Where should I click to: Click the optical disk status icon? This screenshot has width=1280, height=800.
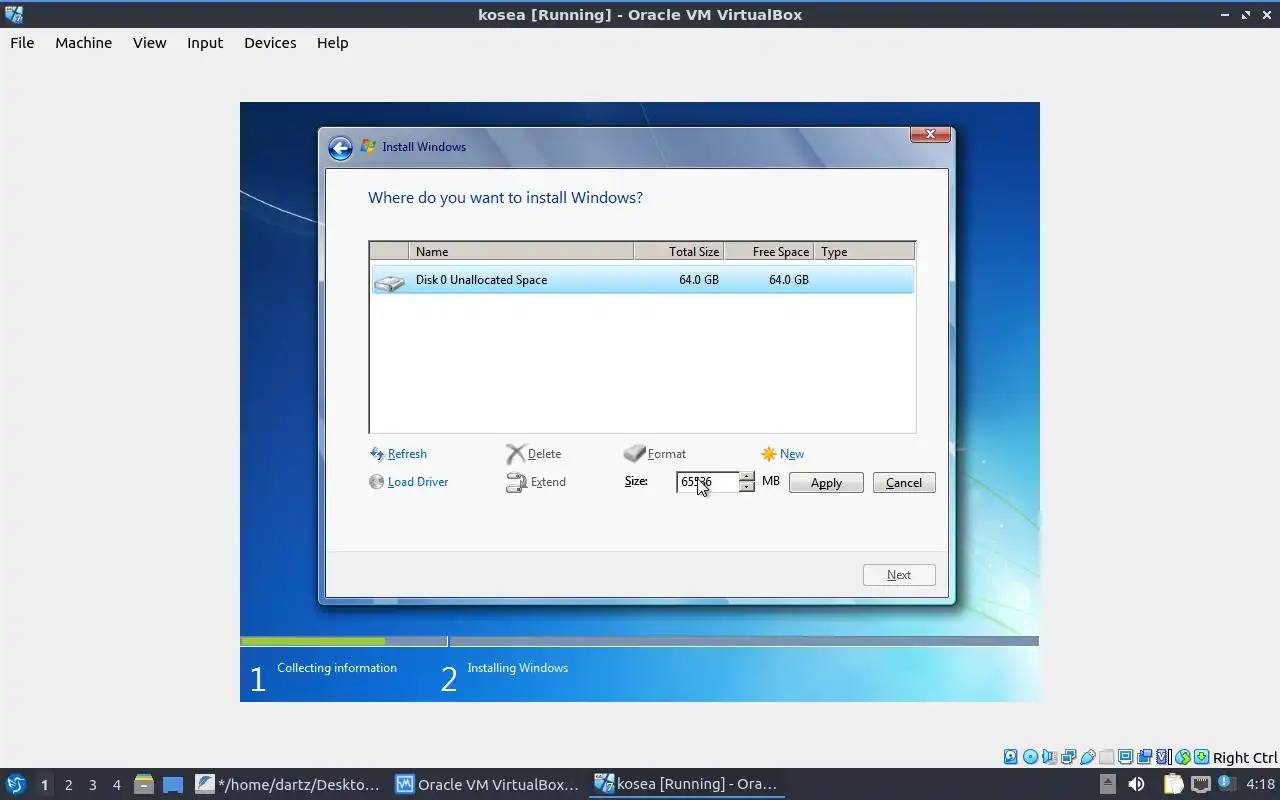[1030, 757]
